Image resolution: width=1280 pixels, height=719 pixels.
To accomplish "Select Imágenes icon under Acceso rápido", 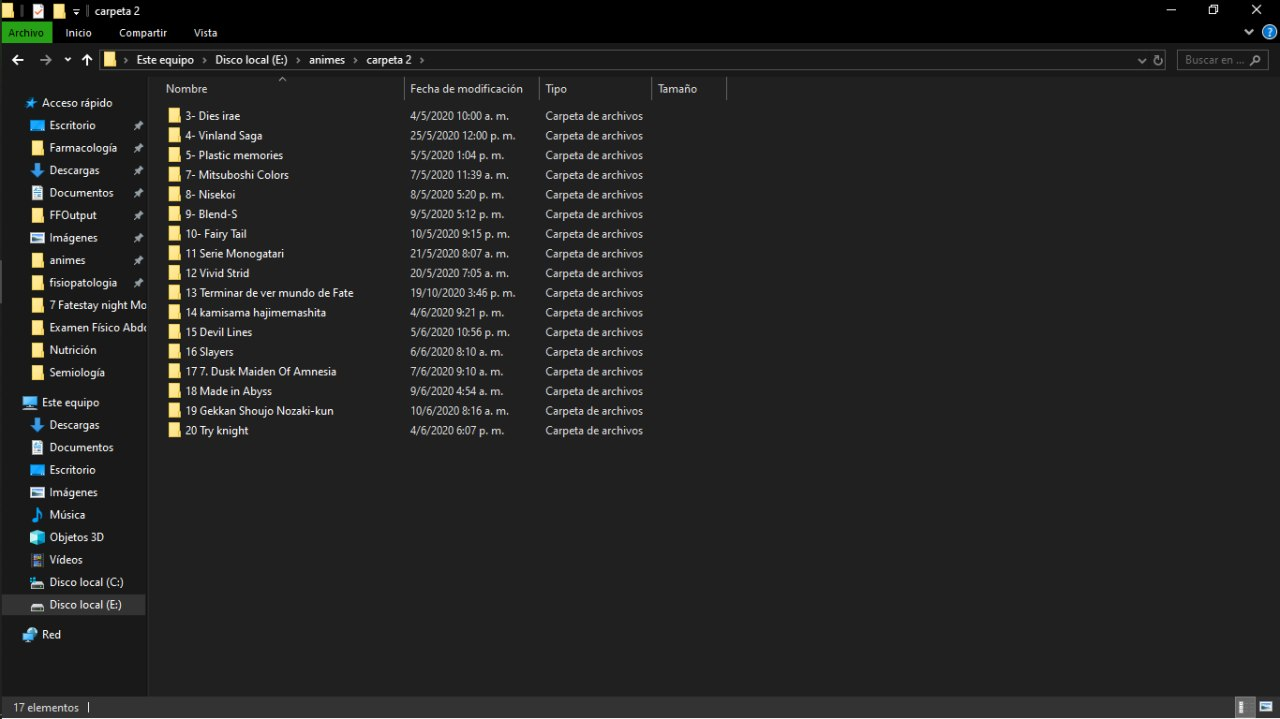I will click(38, 238).
